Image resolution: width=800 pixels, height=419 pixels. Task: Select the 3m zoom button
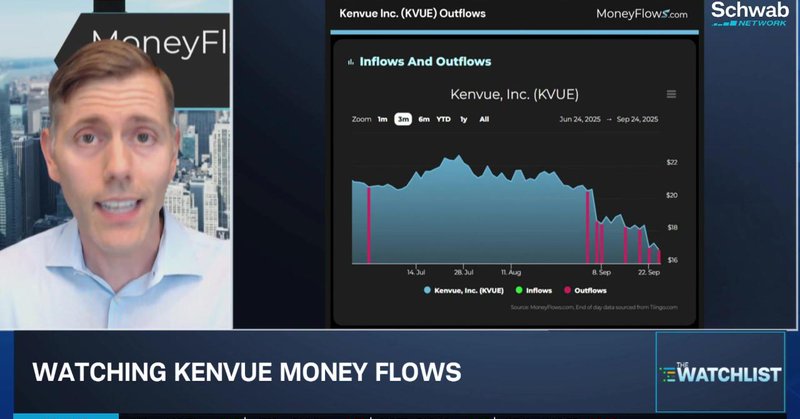[x=403, y=119]
